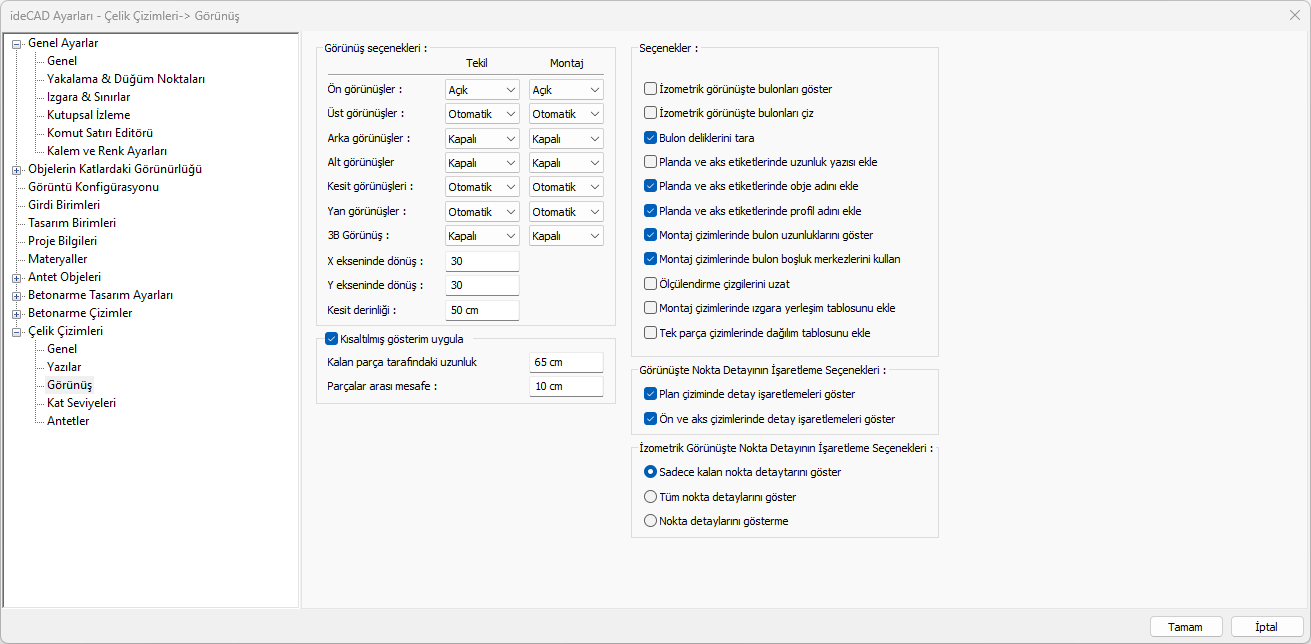
Task: Select Tüm nokta detaylarını göster radio
Action: [x=651, y=496]
